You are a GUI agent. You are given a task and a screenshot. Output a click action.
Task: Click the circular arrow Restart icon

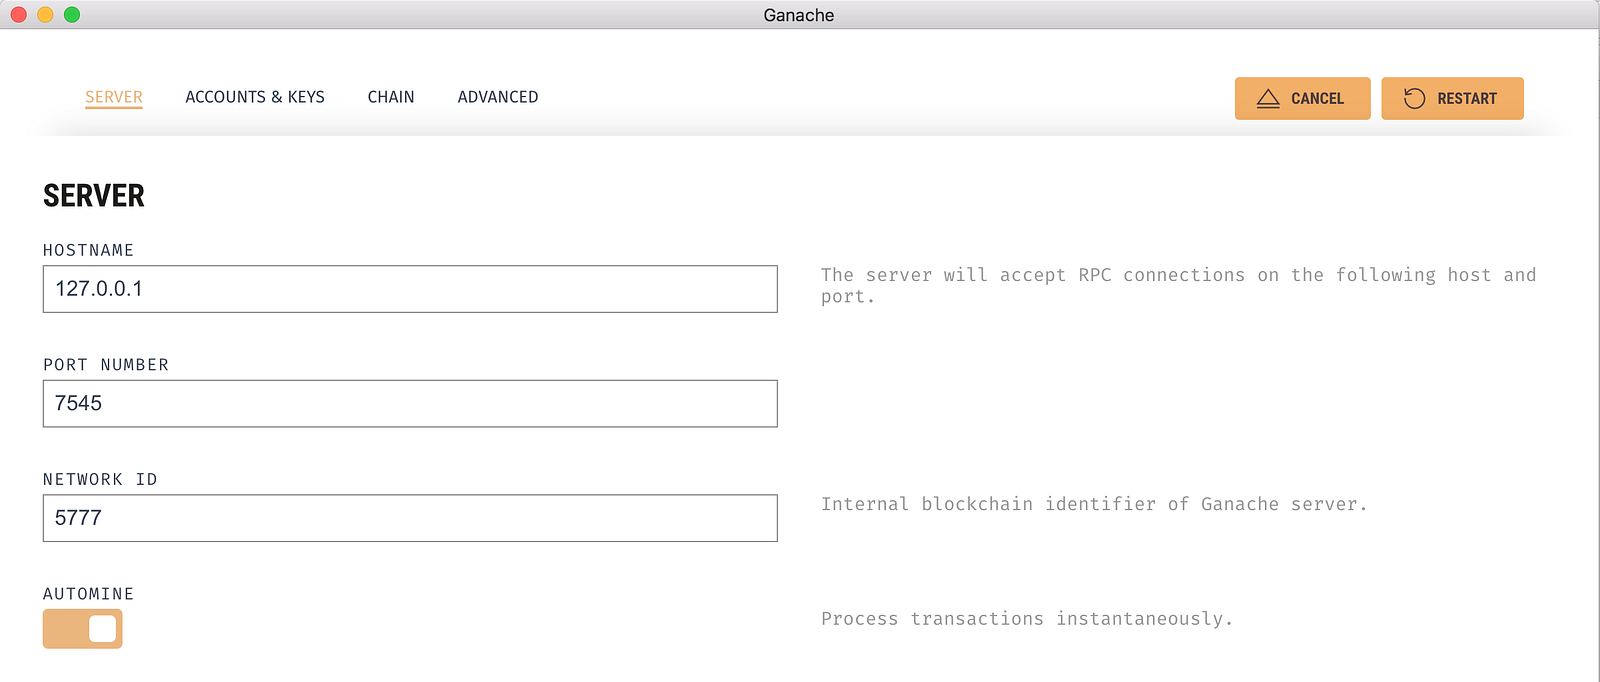(1414, 98)
